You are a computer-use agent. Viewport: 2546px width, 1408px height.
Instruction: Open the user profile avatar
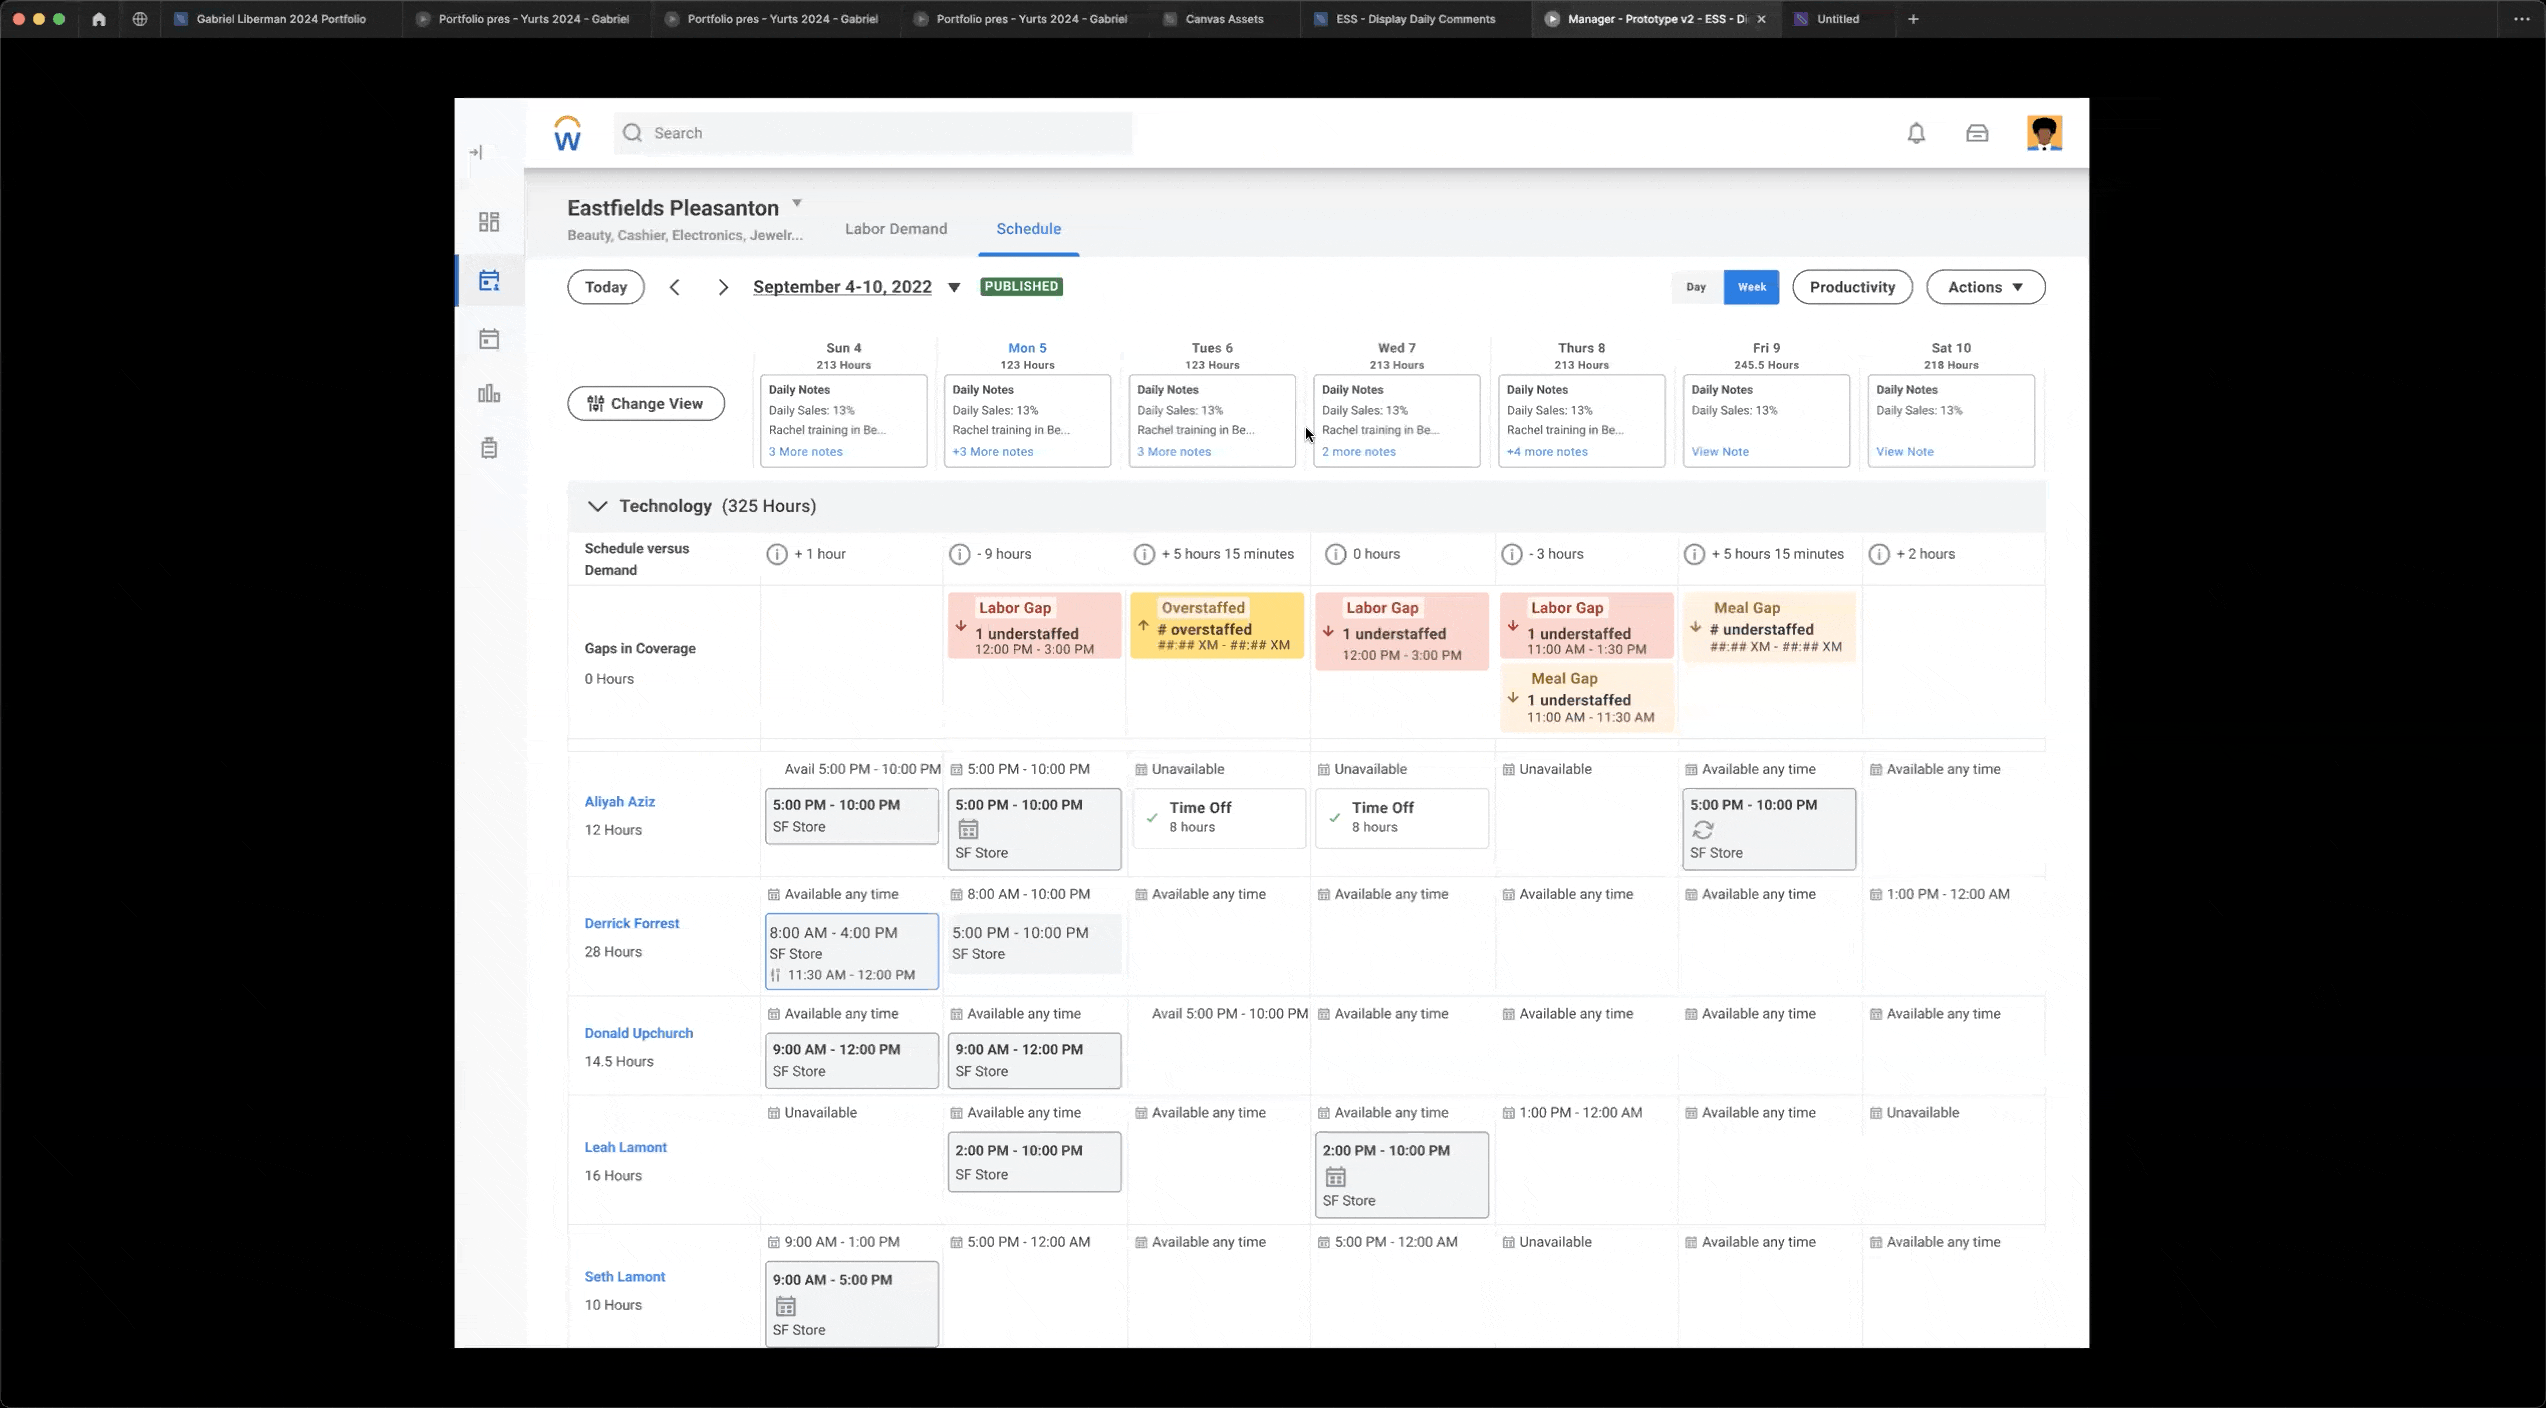(x=2044, y=133)
